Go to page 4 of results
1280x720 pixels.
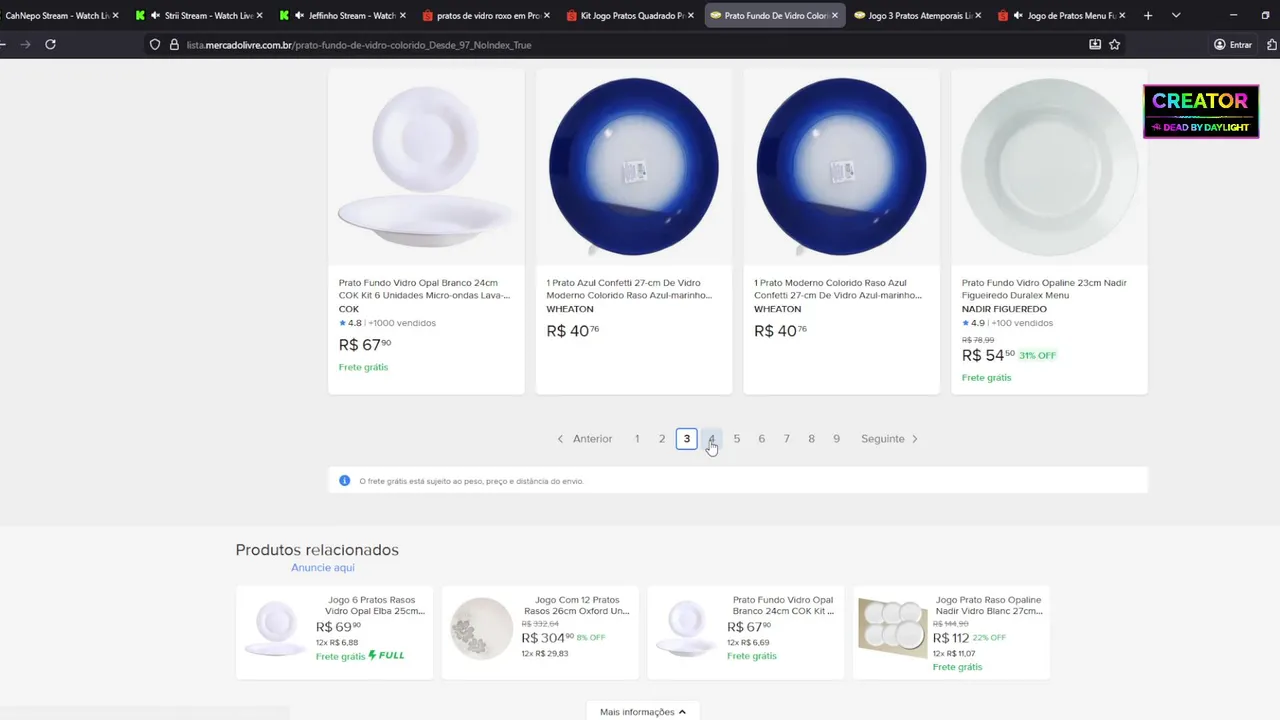point(712,439)
